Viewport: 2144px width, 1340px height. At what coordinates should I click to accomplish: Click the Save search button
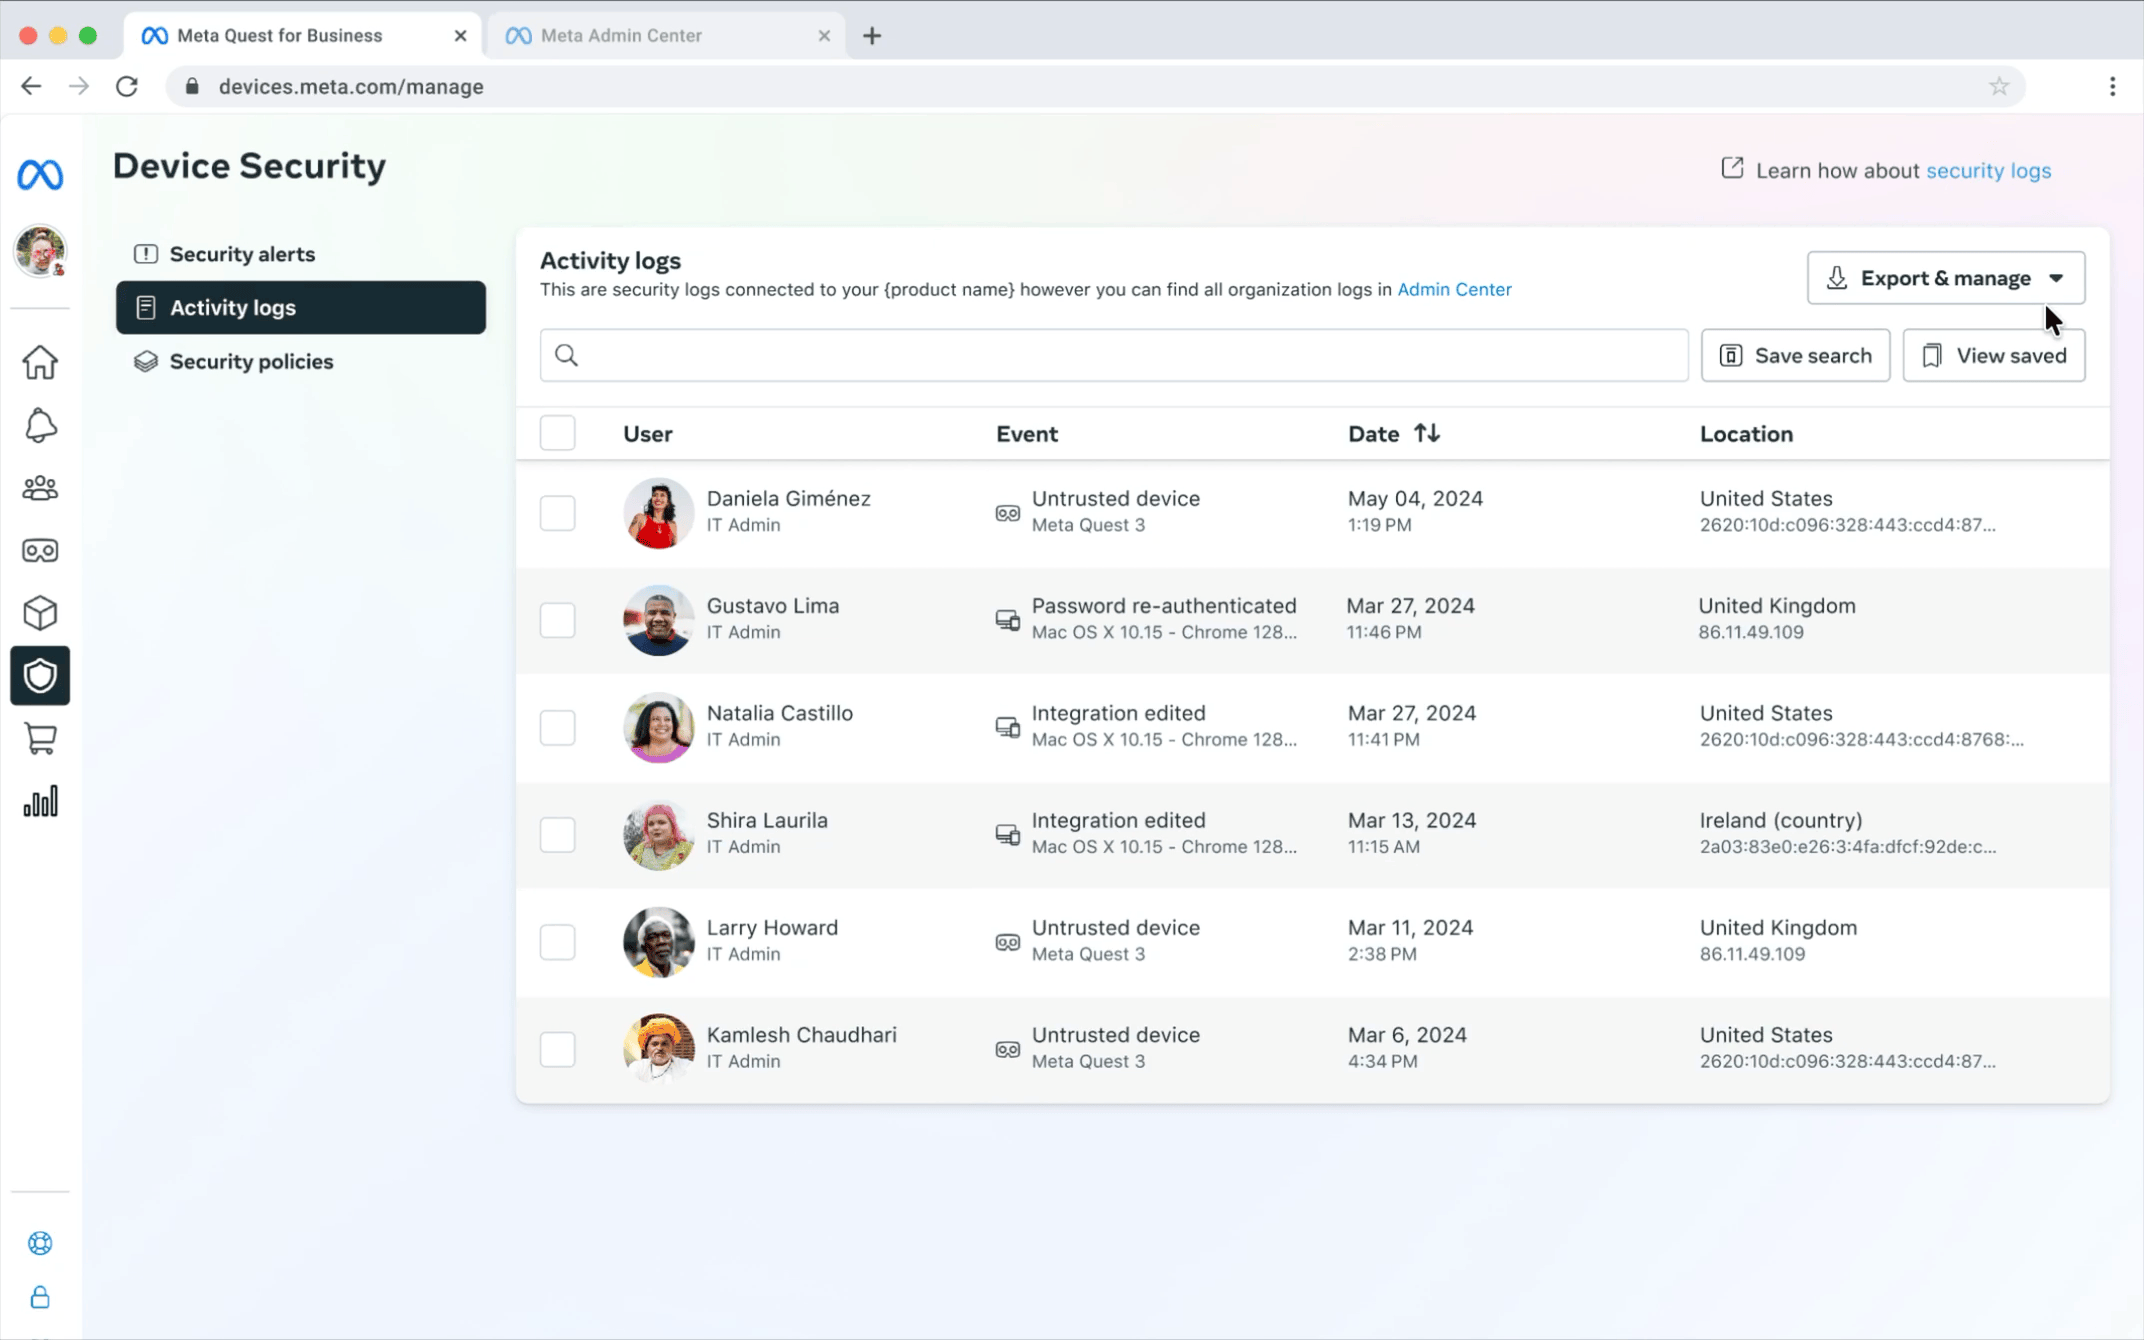point(1795,355)
